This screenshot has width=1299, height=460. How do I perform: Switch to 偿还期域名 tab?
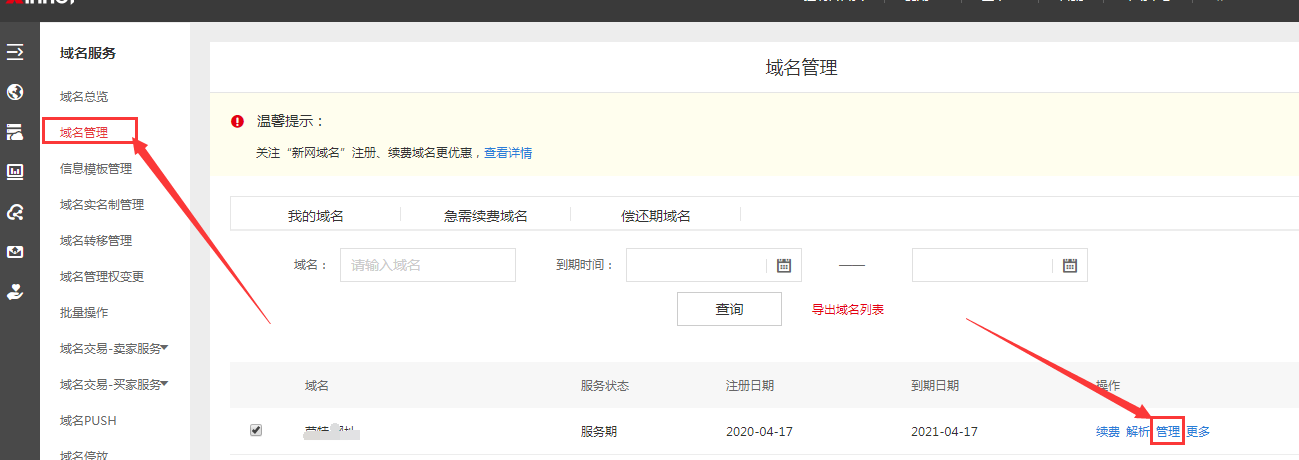point(656,215)
